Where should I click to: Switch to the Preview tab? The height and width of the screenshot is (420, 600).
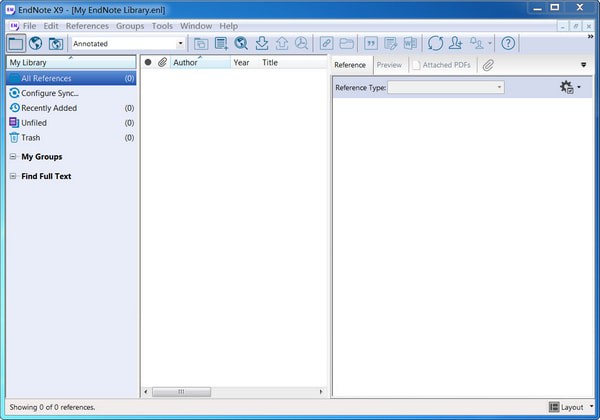[x=389, y=65]
